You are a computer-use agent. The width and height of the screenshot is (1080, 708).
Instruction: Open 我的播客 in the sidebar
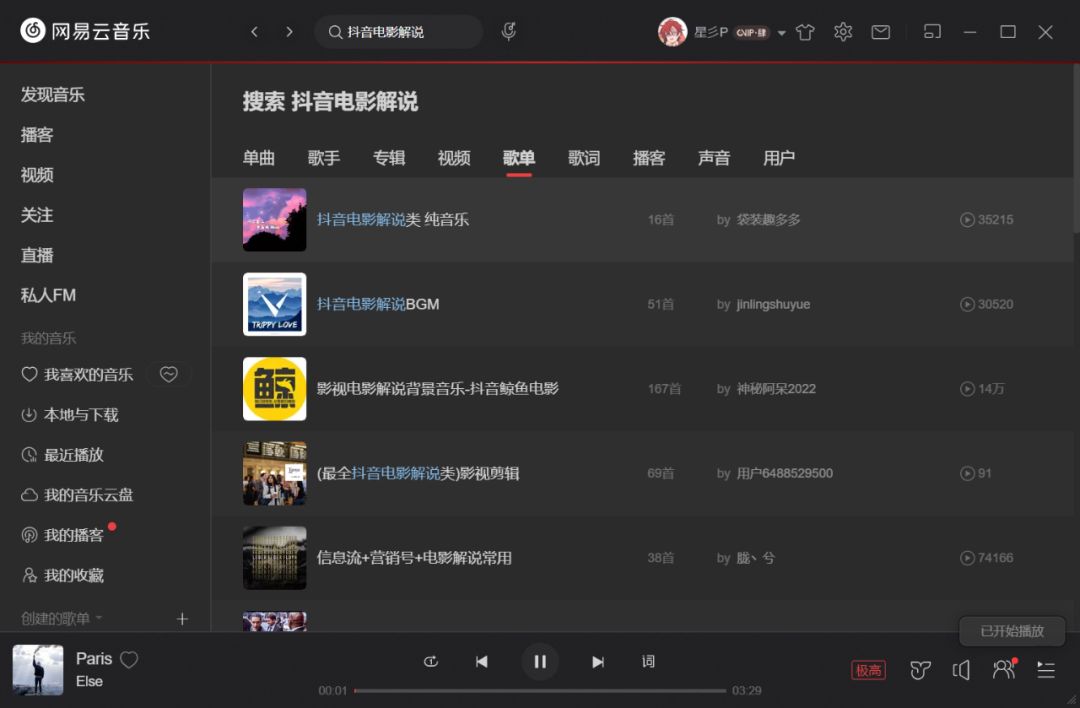(63, 535)
